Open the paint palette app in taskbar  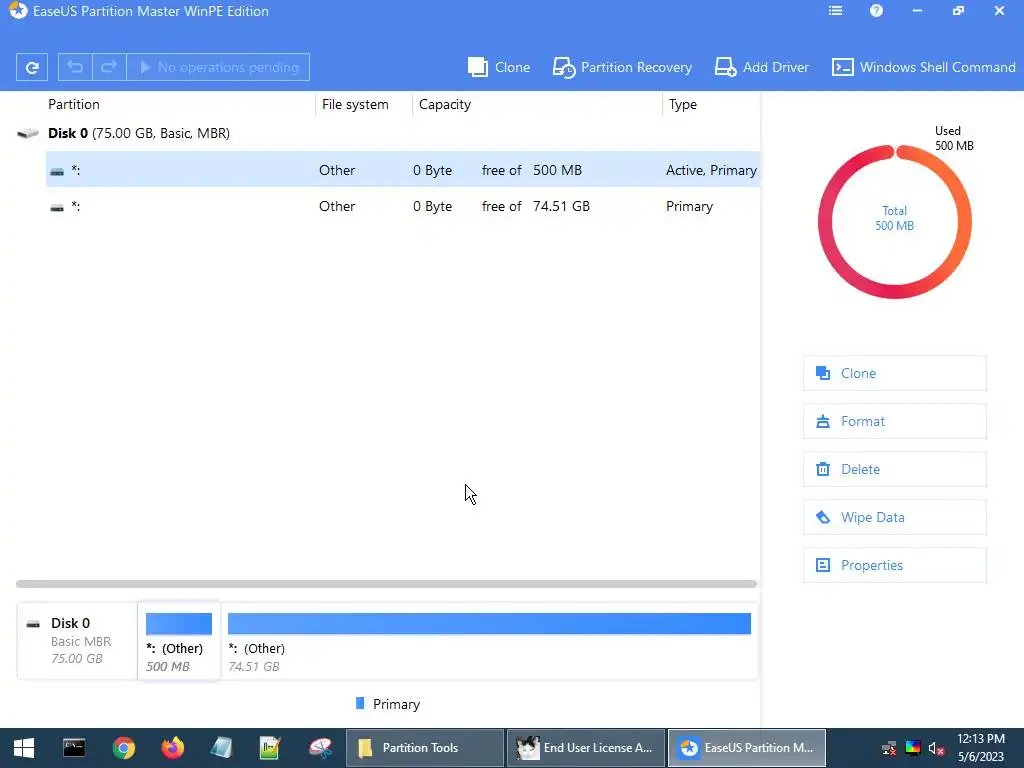(x=320, y=748)
